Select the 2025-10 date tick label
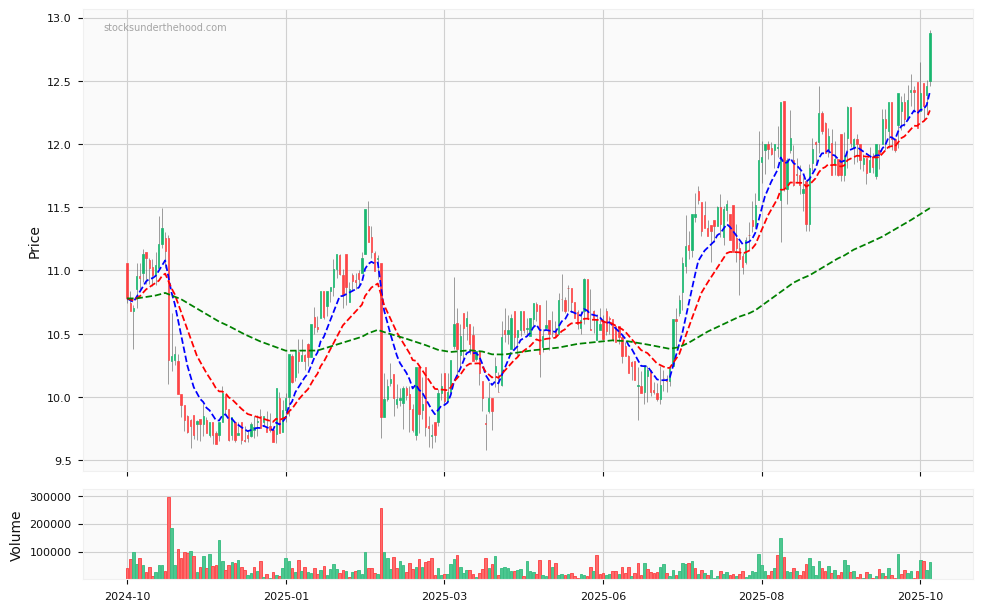 pyautogui.click(x=920, y=596)
